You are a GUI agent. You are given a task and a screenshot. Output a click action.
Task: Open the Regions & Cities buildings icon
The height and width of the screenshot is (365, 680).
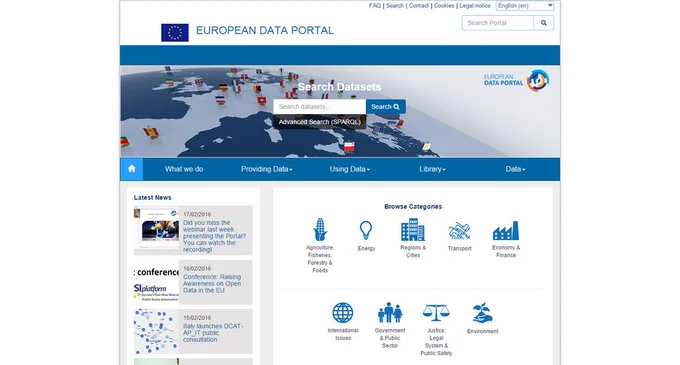[x=412, y=230]
